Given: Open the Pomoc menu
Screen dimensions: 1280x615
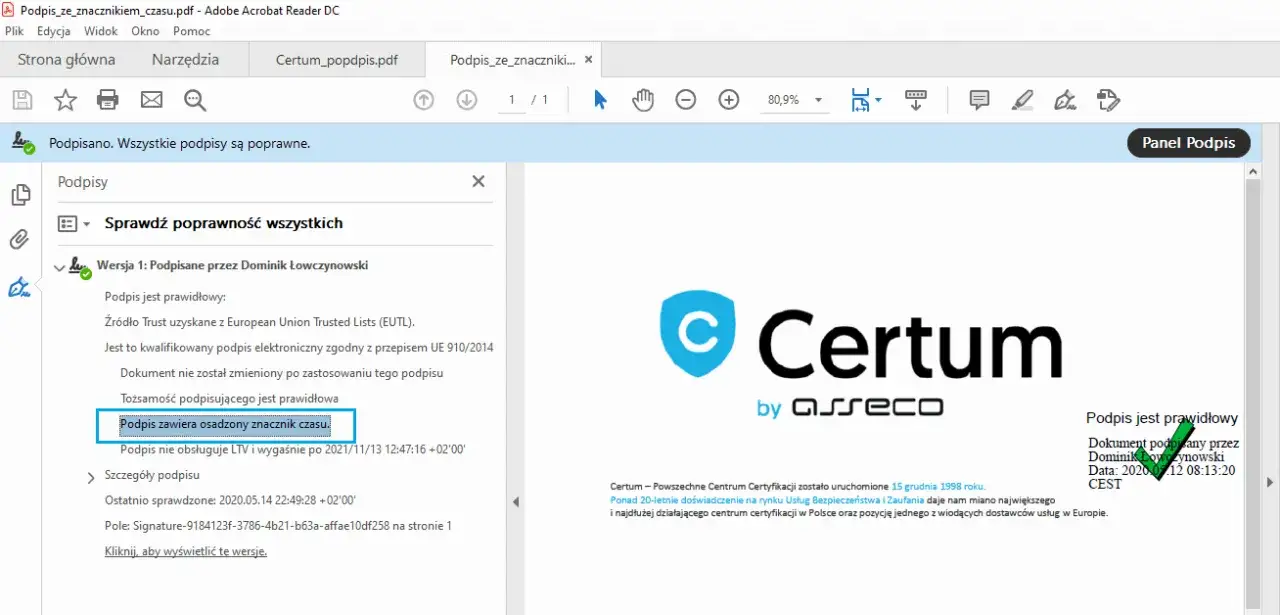Looking at the screenshot, I should point(191,31).
